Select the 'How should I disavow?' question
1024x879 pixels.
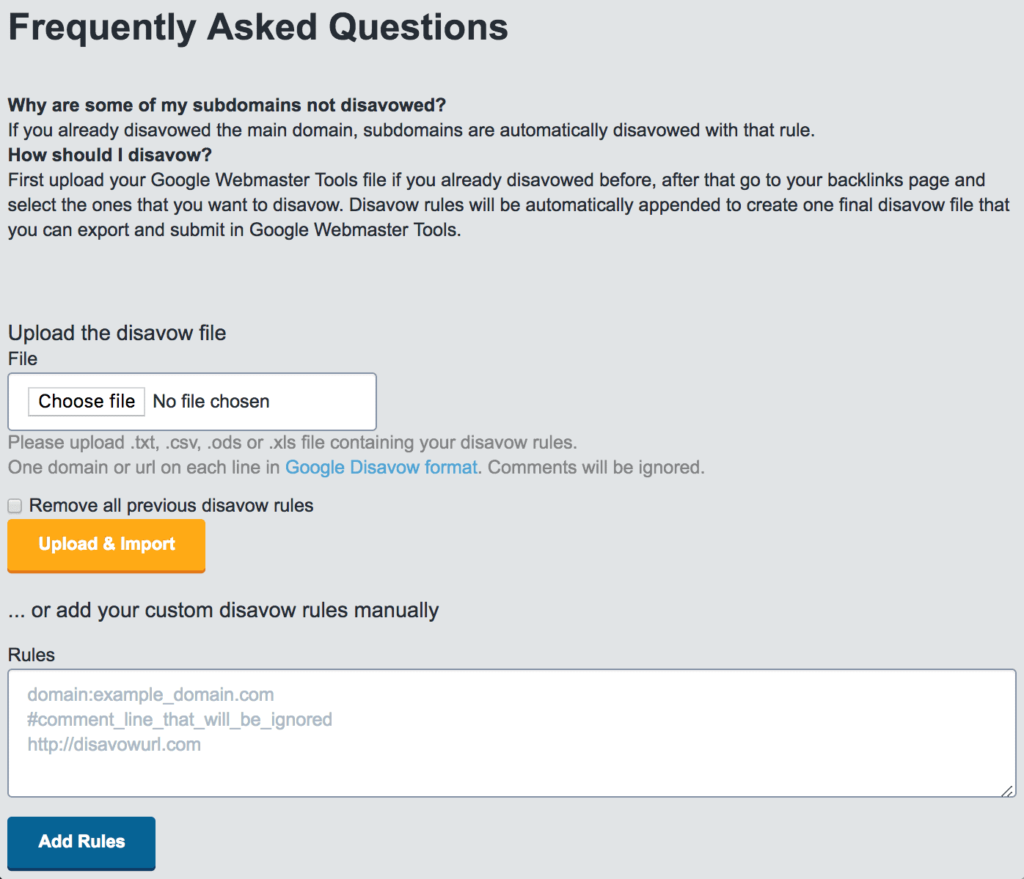coord(110,155)
